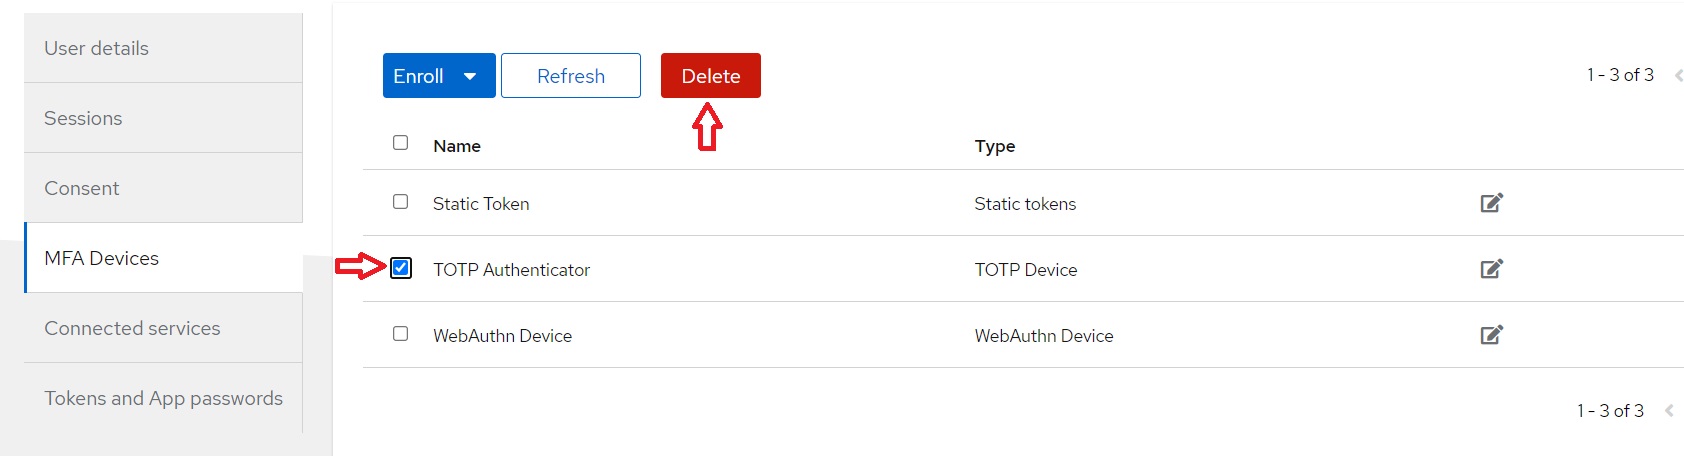1684x456 pixels.
Task: Edit the Static Token device
Action: pyautogui.click(x=1491, y=203)
